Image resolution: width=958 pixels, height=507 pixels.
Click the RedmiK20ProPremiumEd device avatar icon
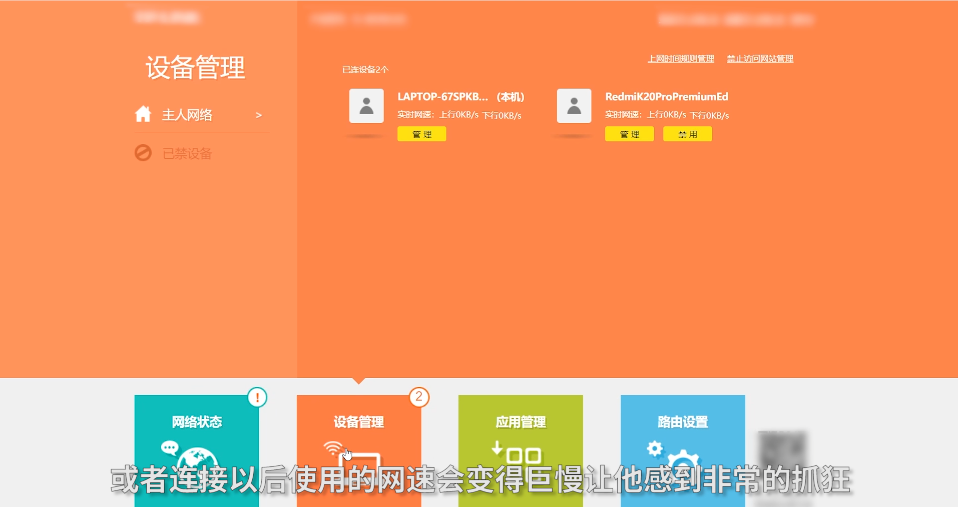coord(574,106)
